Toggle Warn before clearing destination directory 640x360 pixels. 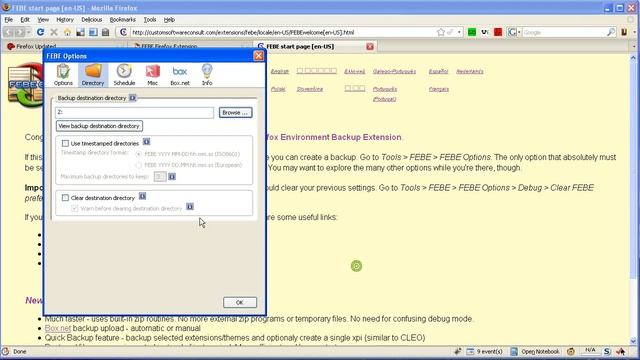pos(74,208)
